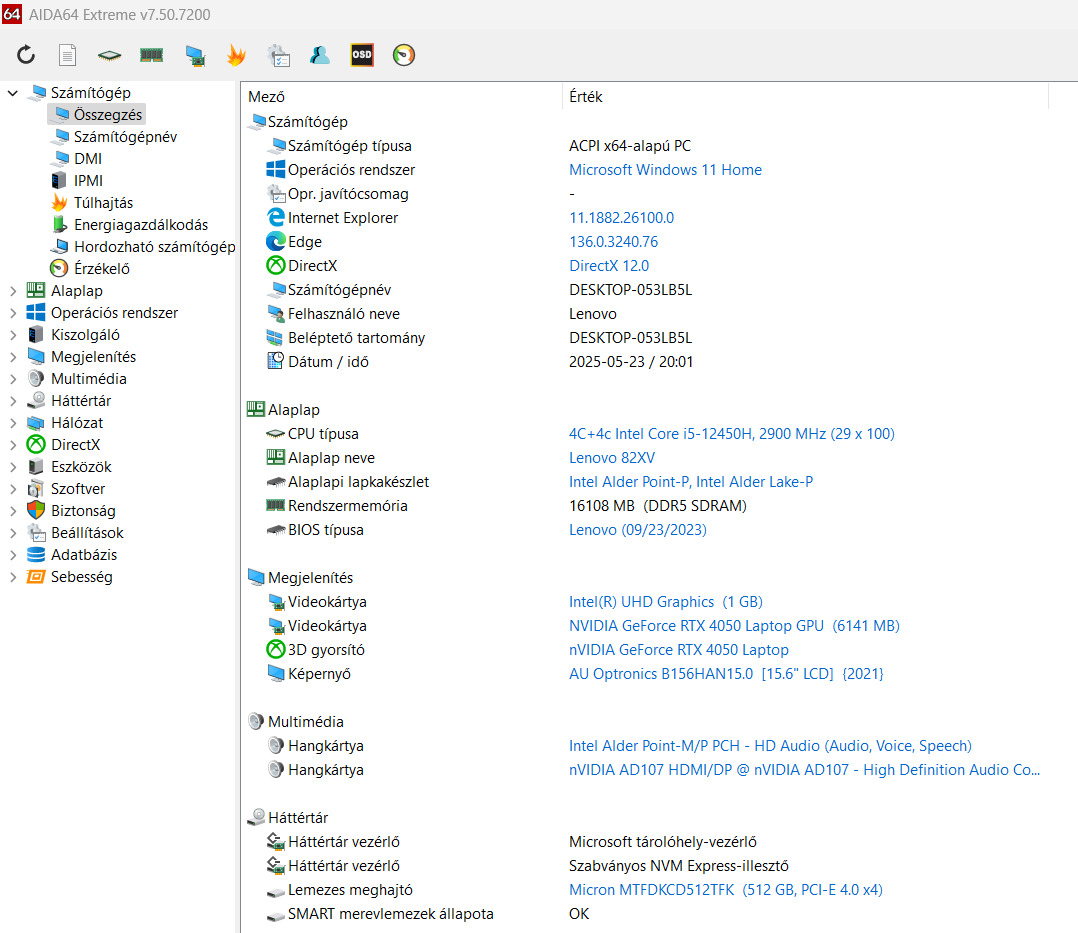
Task: Open the nVIDIA AD107 HDMI/DP audio link
Action: pos(804,770)
